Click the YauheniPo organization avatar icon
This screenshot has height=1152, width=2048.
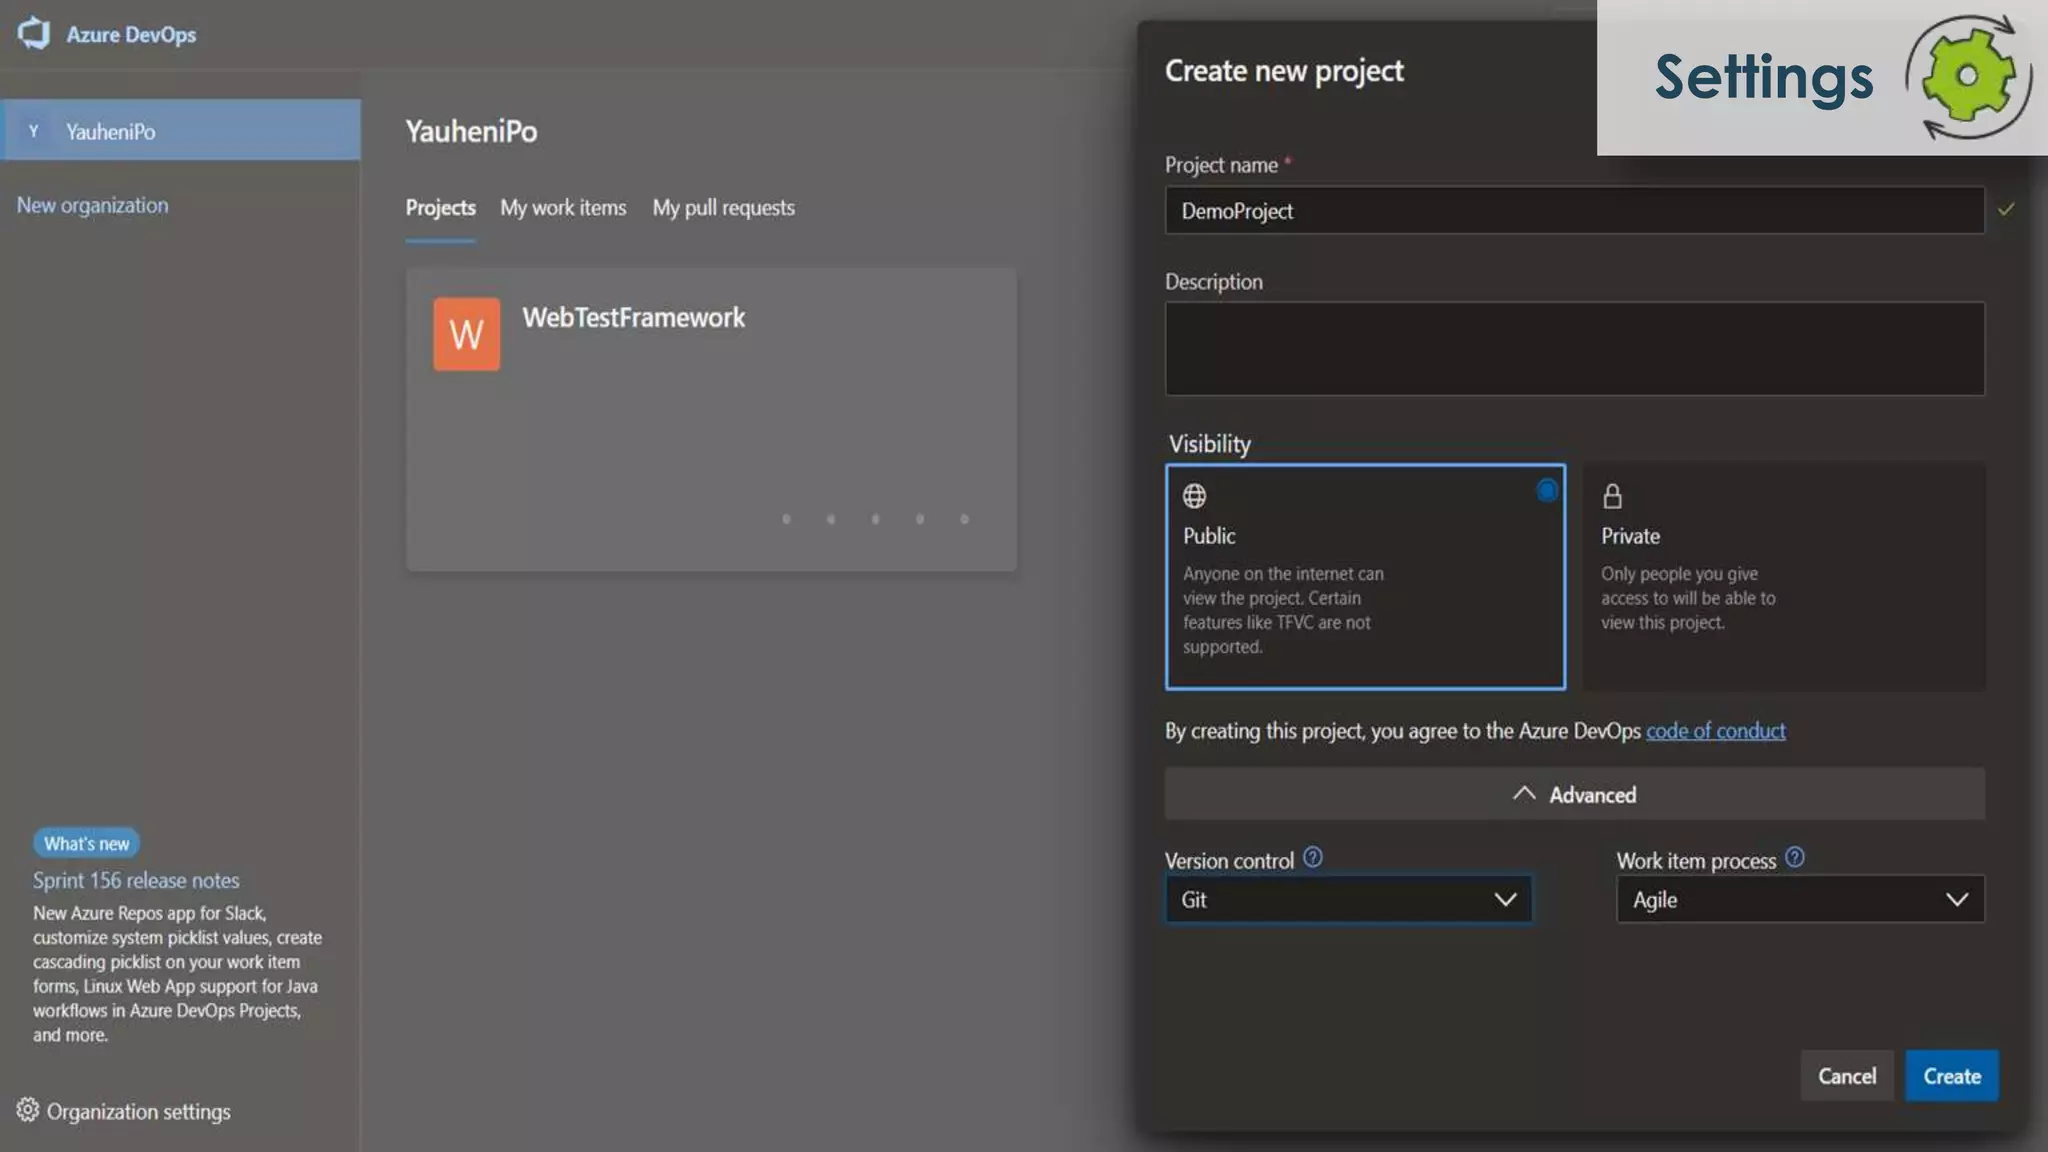coord(33,131)
